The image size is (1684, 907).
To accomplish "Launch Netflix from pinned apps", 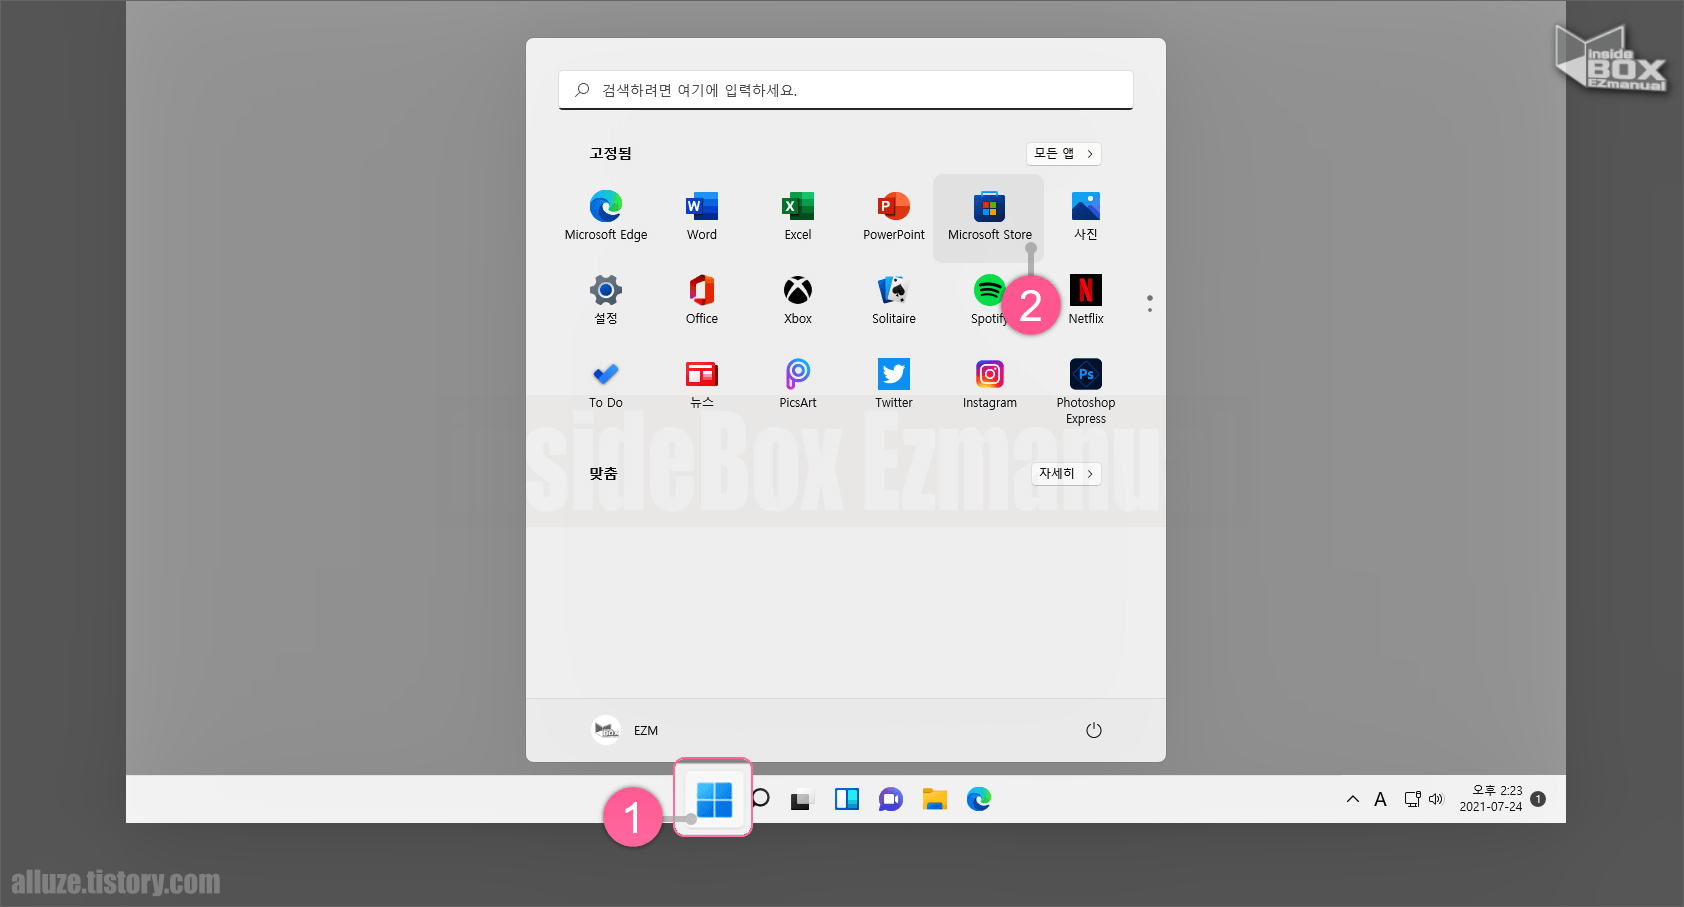I will click(1086, 300).
